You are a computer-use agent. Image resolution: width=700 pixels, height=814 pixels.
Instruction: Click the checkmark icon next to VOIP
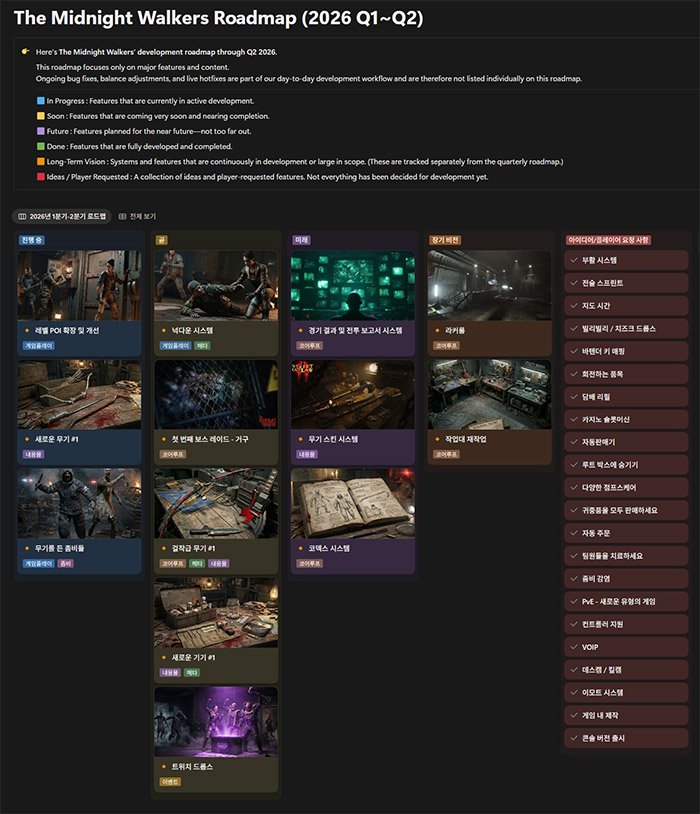point(573,647)
